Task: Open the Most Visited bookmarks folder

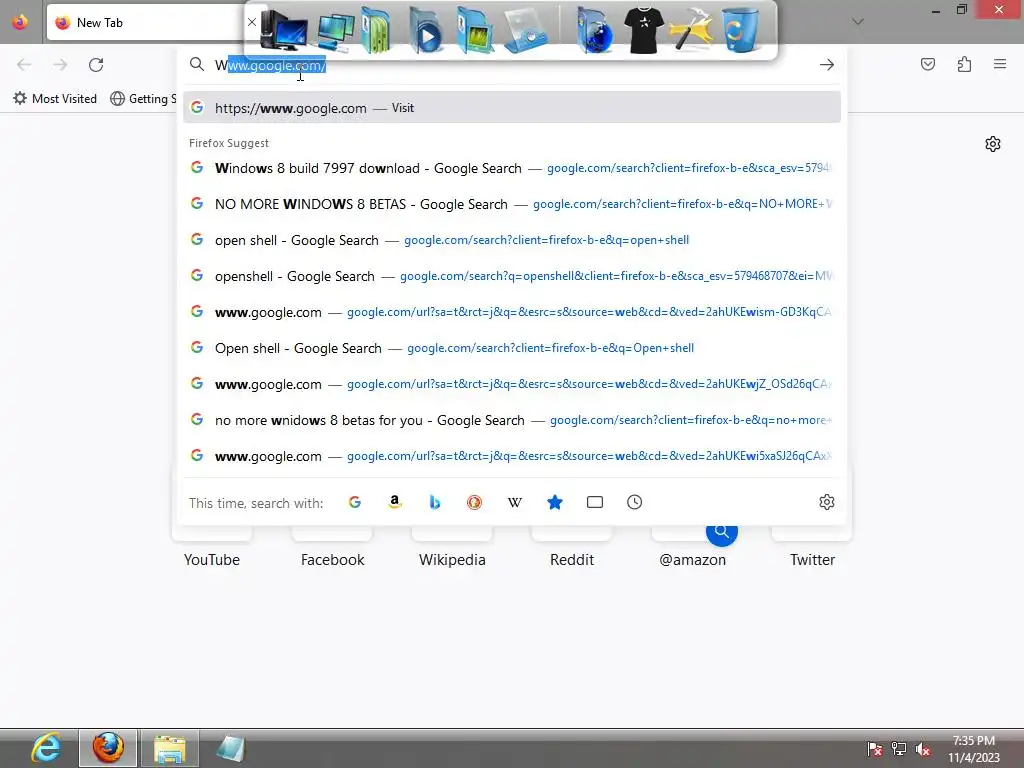Action: (x=55, y=99)
